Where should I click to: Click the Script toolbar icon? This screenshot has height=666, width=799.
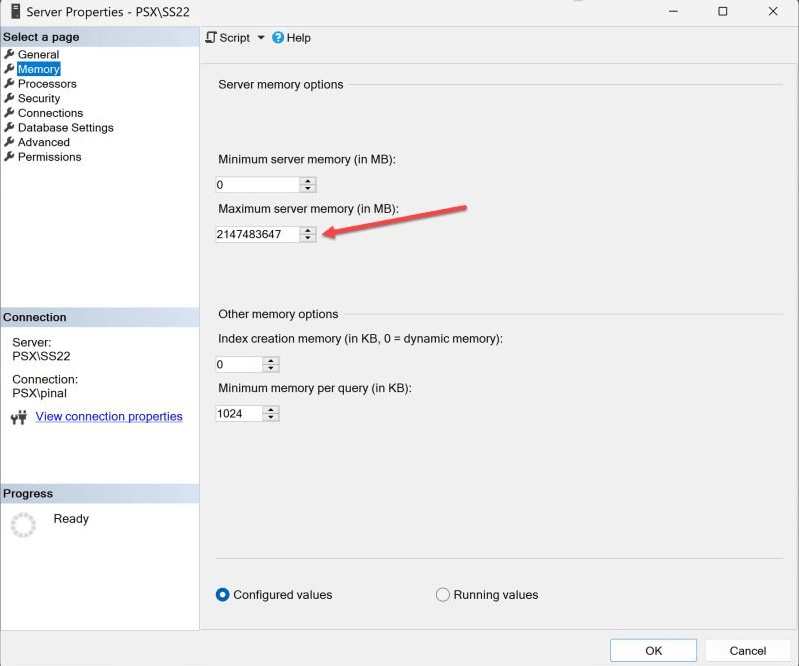point(211,37)
